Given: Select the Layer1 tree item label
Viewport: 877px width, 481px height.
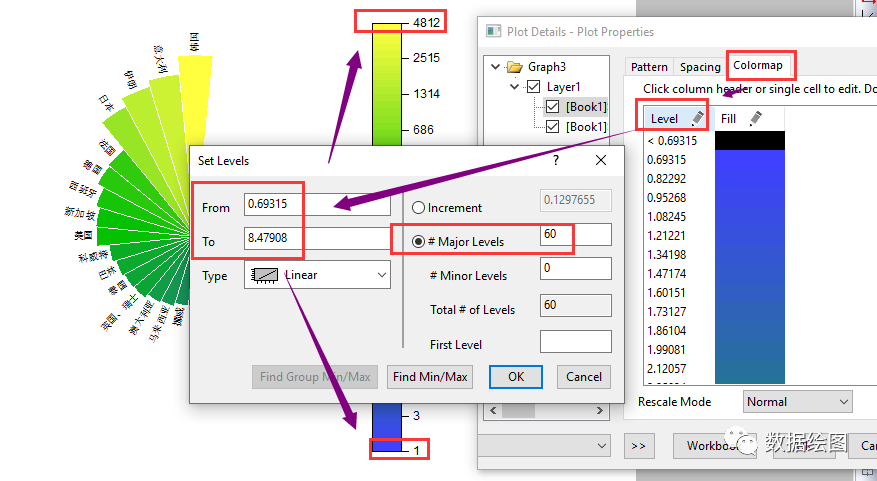Looking at the screenshot, I should click(563, 87).
